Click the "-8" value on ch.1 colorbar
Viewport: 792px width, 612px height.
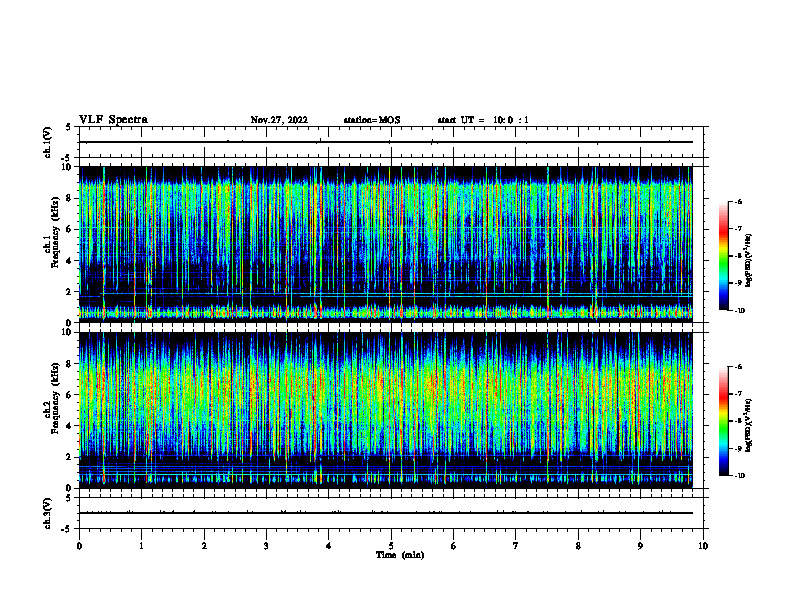[737, 256]
